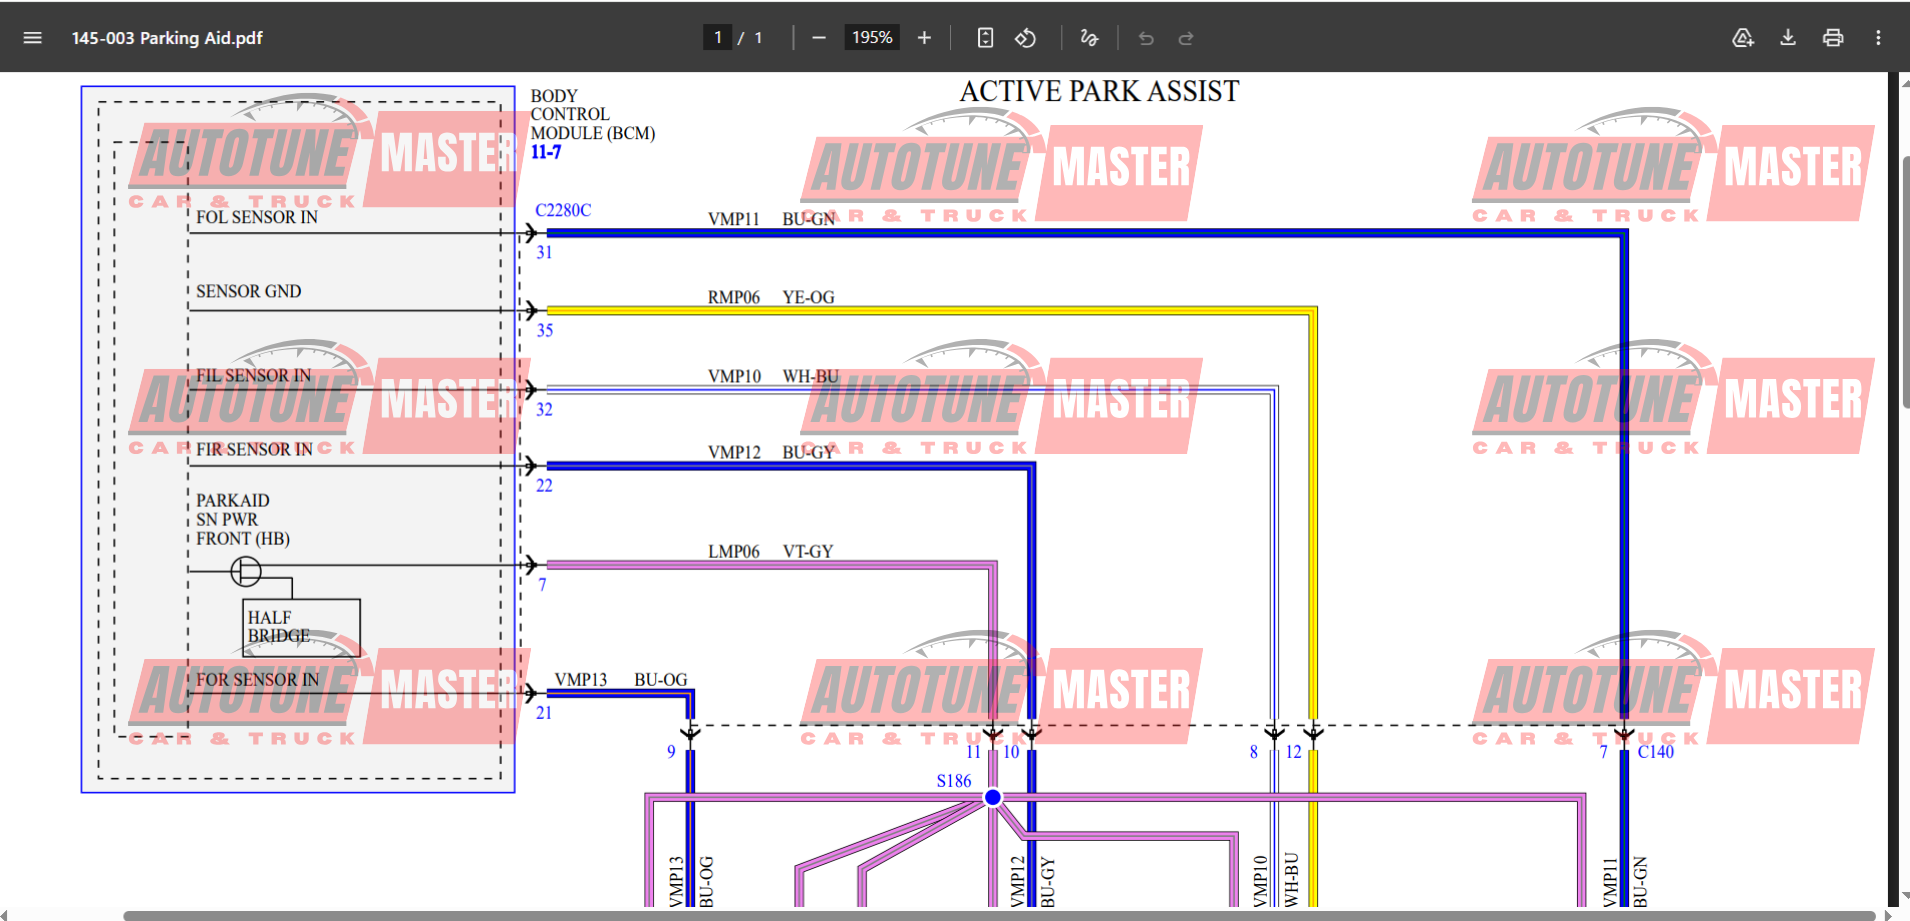The height and width of the screenshot is (921, 1910).
Task: Click the Save to Drive icon
Action: pos(1743,38)
